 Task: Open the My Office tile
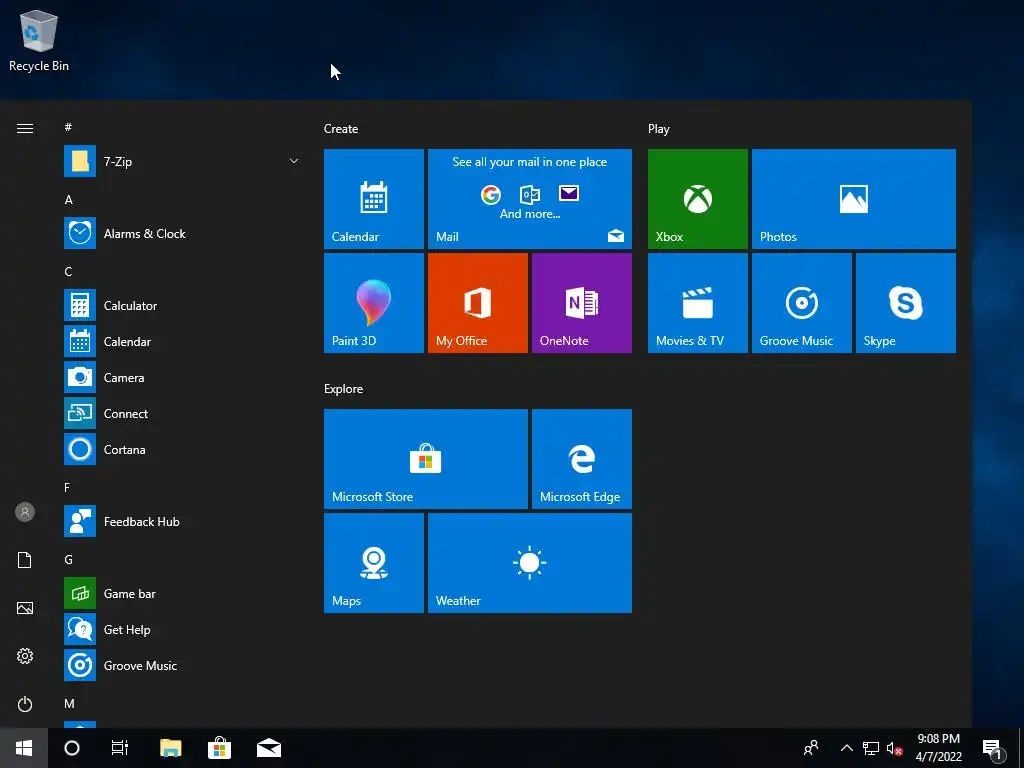click(477, 303)
